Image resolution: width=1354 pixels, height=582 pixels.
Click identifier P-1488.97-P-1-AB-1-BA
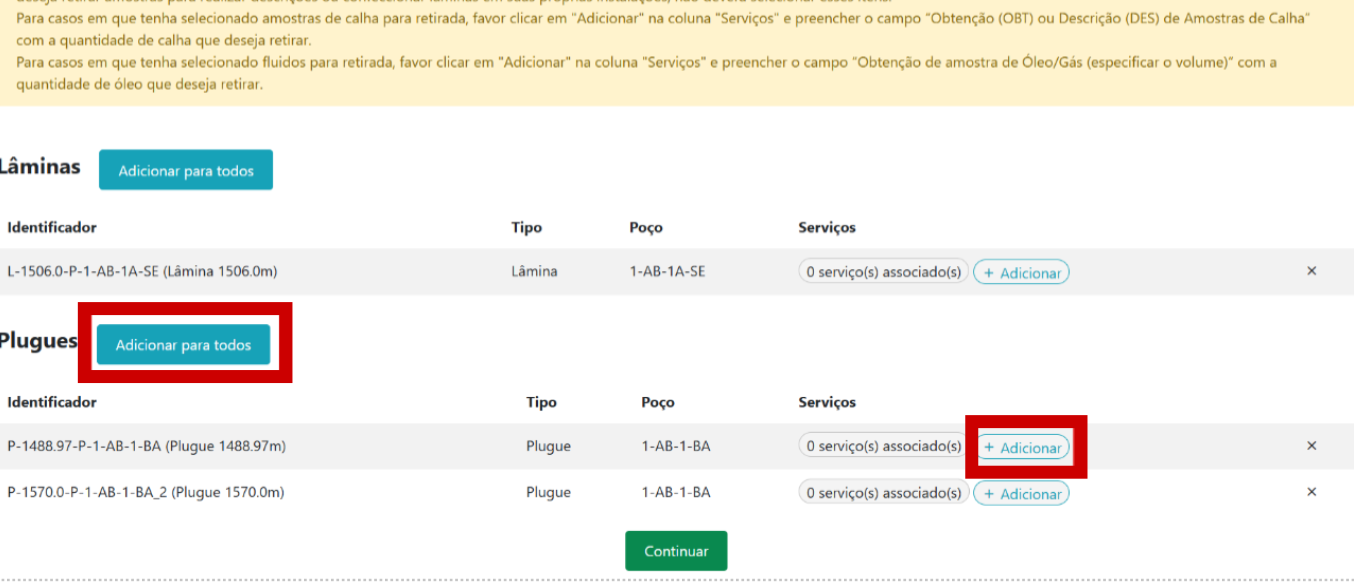click(x=146, y=446)
